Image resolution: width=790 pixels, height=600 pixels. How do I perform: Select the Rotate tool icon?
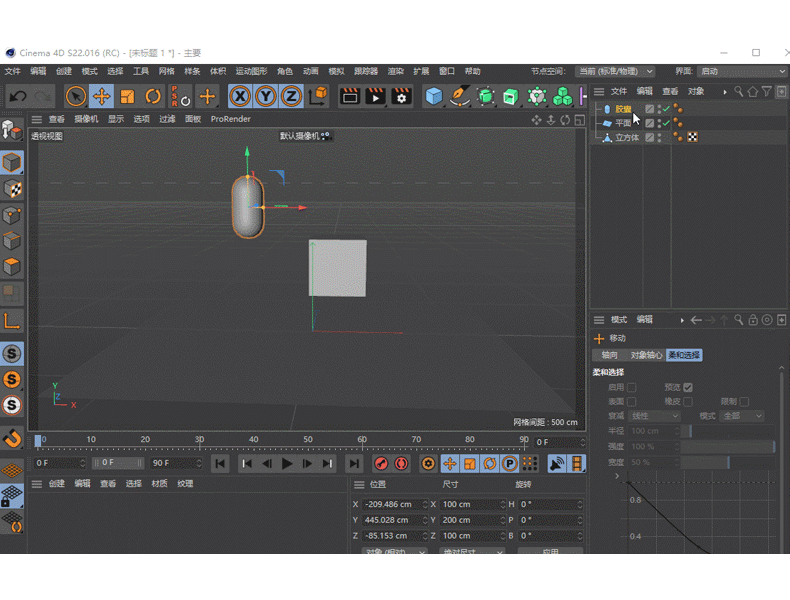pyautogui.click(x=153, y=96)
